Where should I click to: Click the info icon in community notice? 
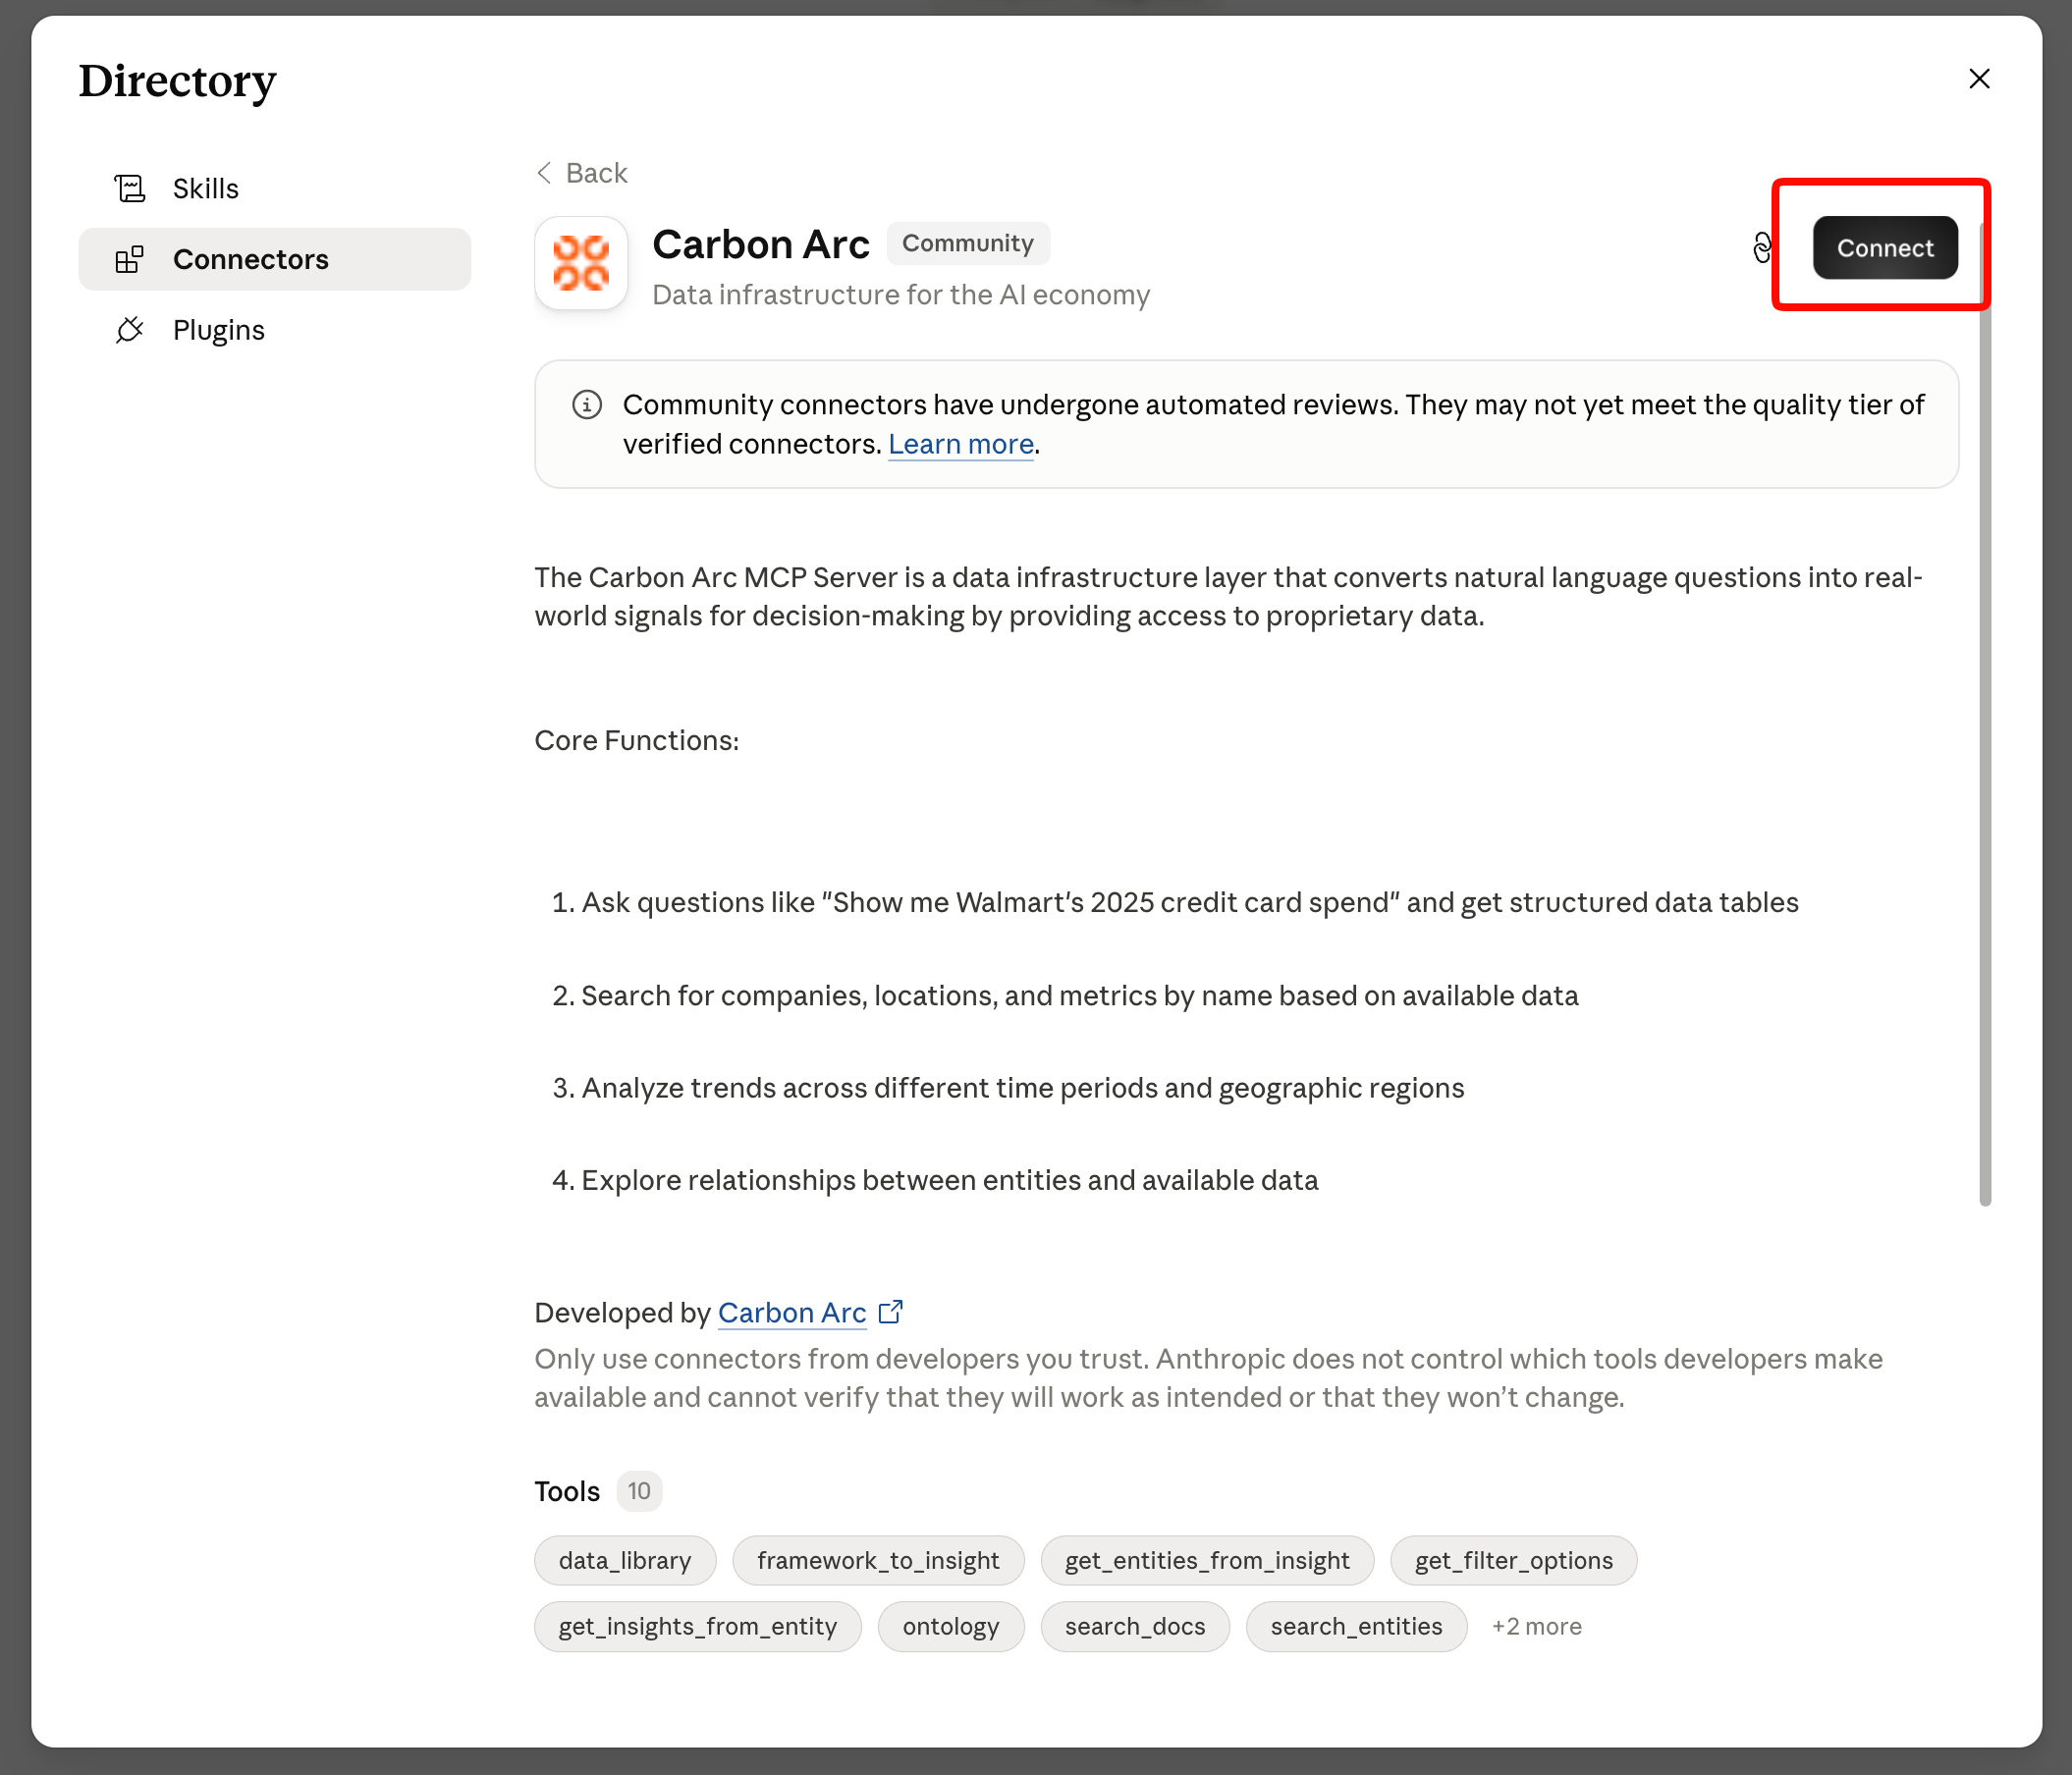587,405
